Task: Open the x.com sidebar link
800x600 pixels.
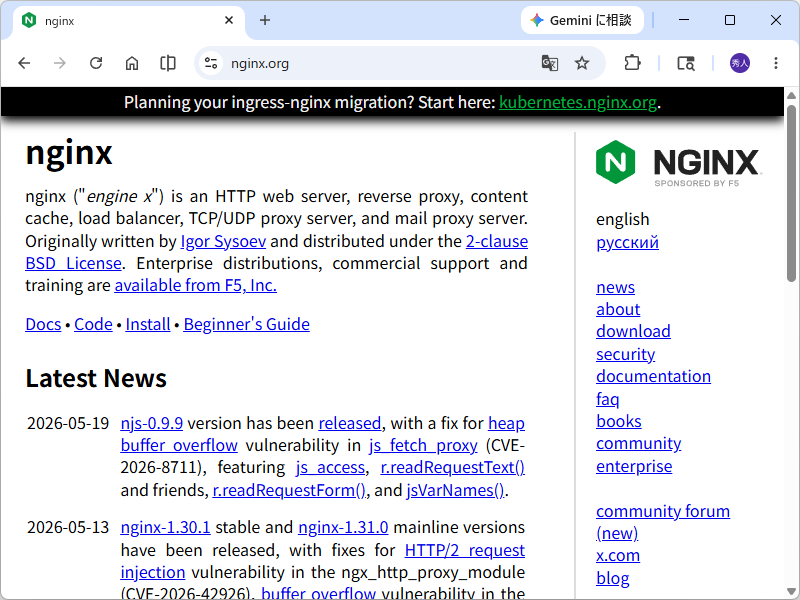Action: 618,556
